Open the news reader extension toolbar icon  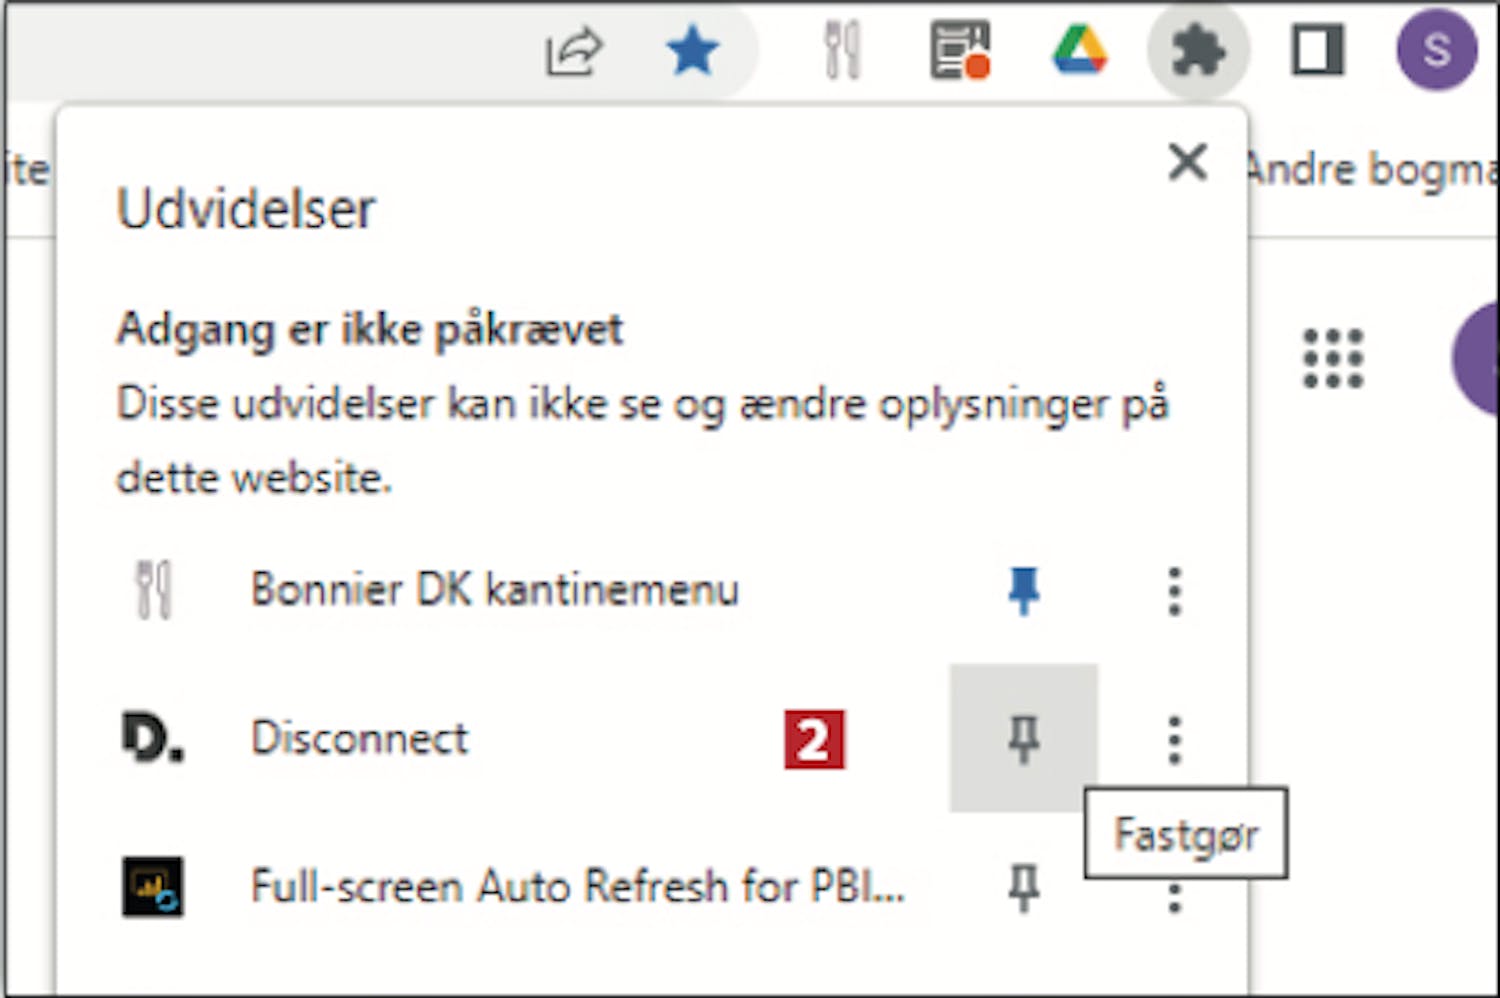(x=960, y=50)
